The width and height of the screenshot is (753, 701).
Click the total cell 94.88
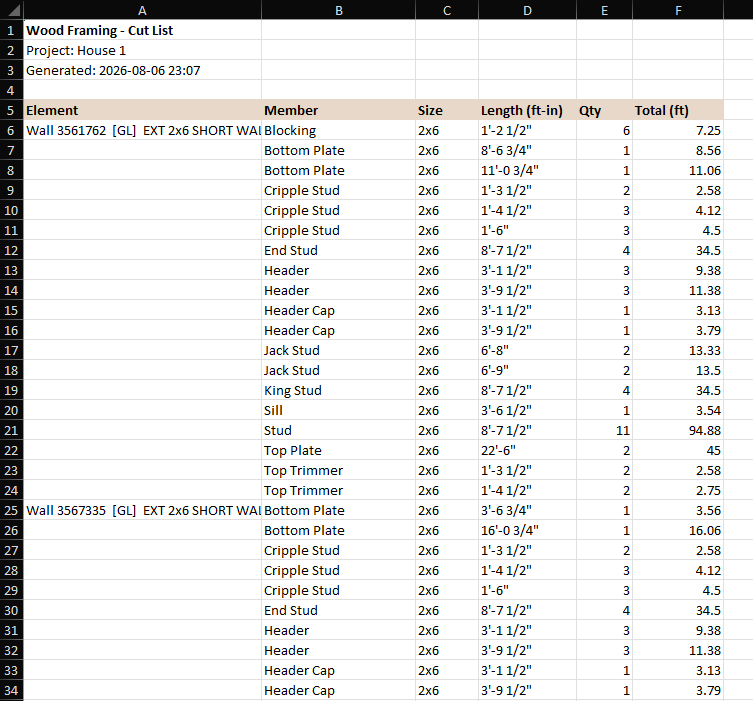[x=678, y=431]
